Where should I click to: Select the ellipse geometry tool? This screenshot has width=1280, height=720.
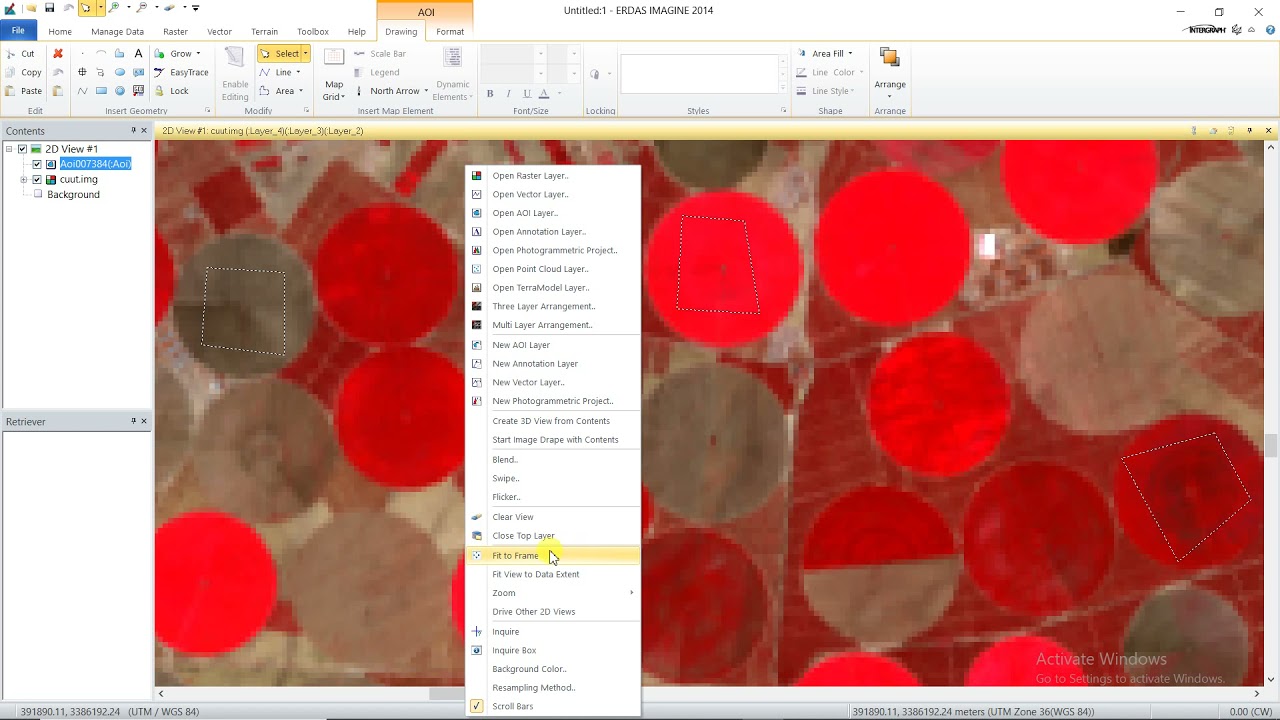pos(120,72)
